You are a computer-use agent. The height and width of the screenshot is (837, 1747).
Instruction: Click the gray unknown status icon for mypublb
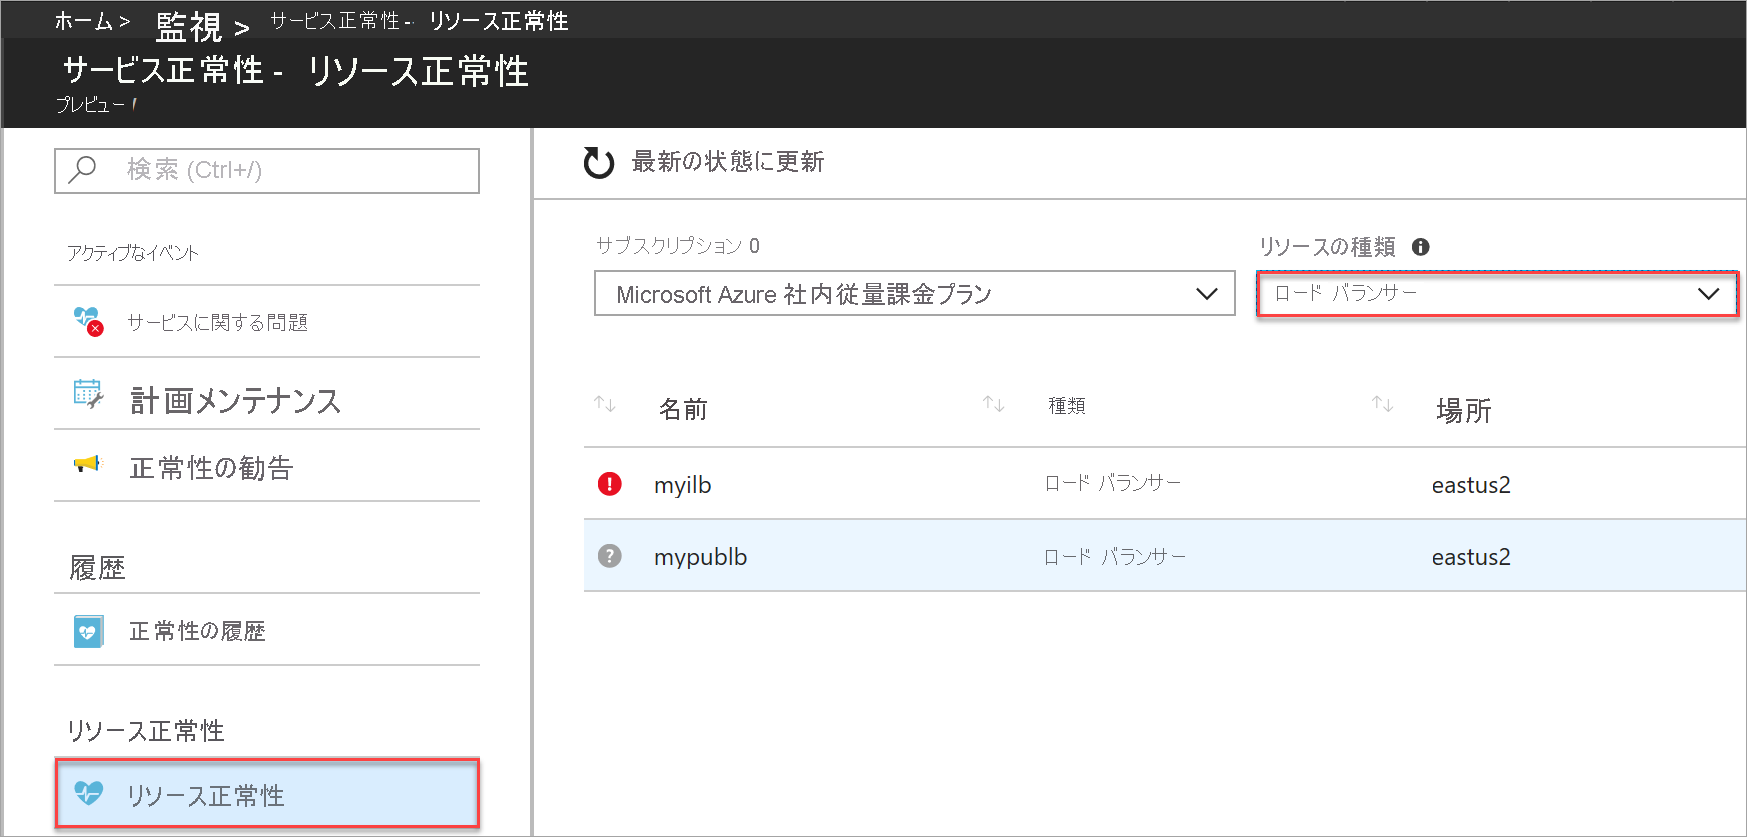click(x=610, y=556)
